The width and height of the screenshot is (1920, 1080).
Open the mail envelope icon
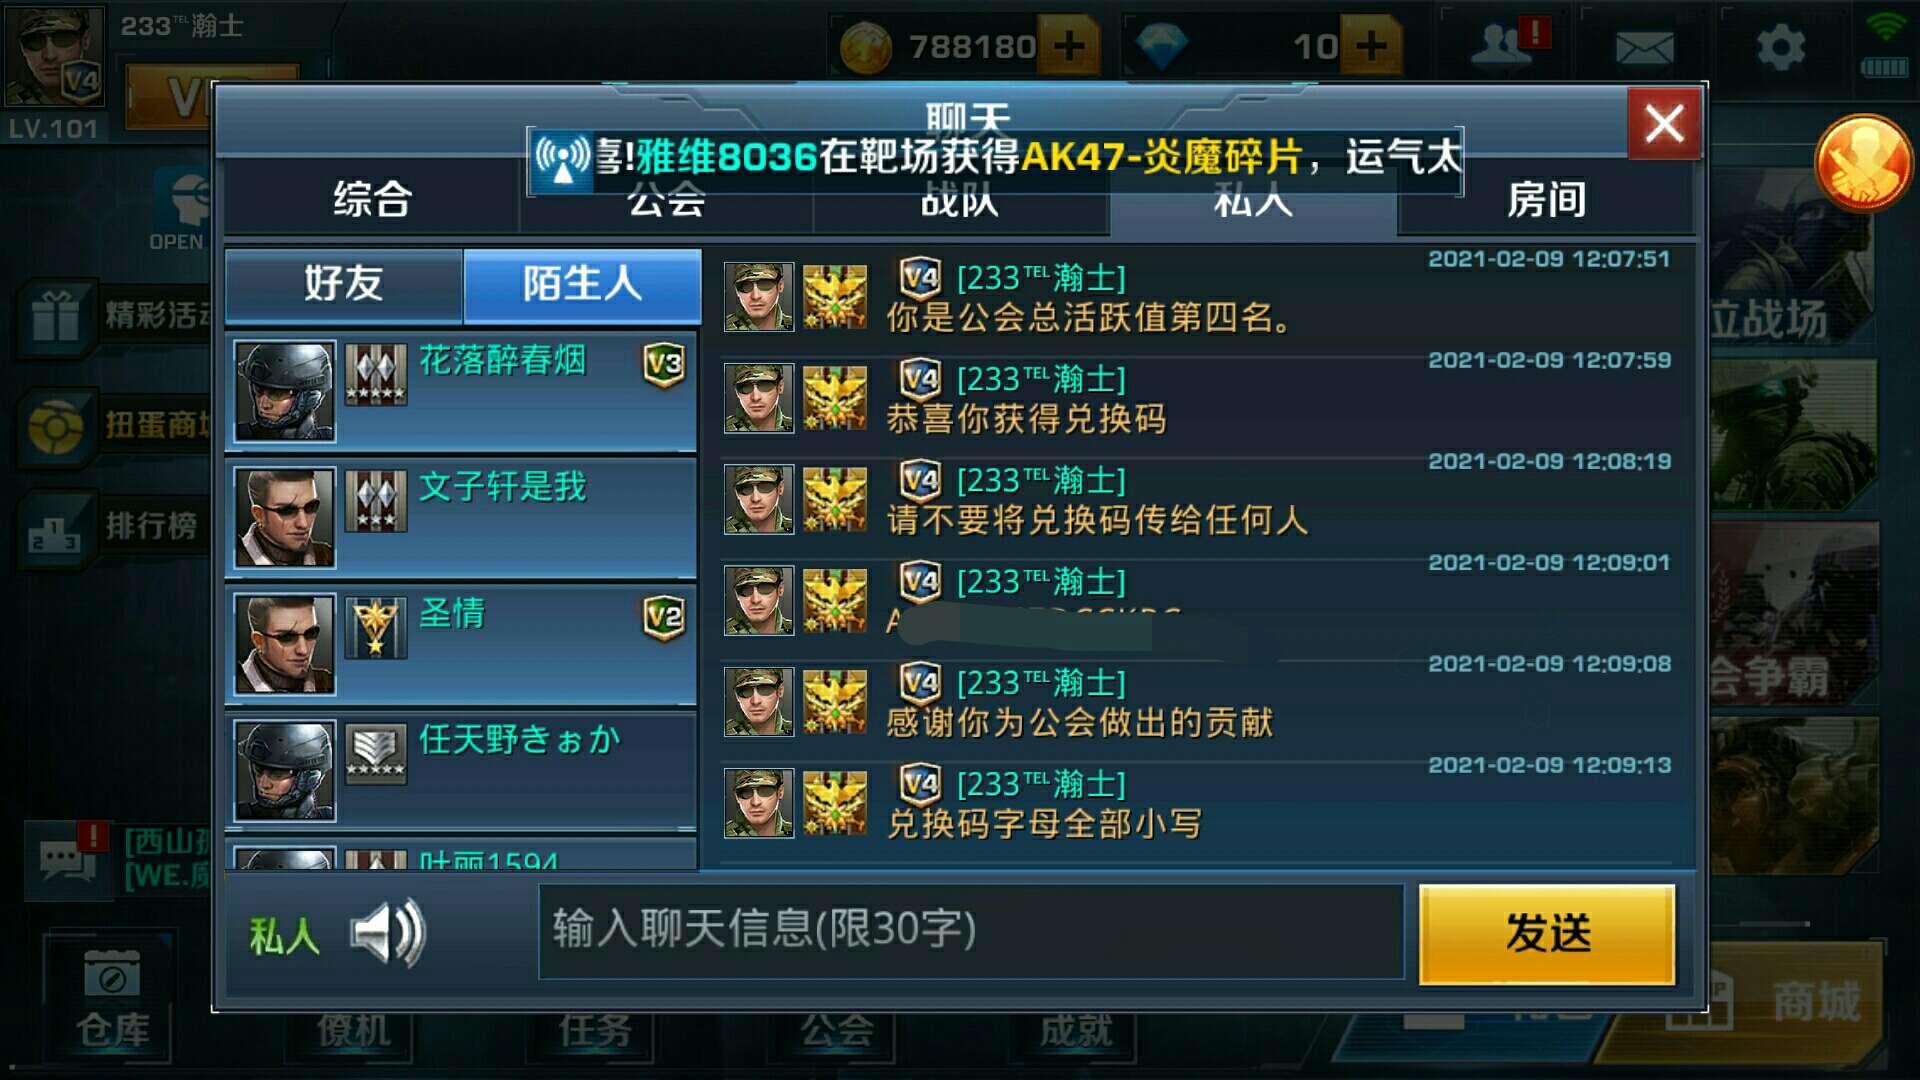1644,47
